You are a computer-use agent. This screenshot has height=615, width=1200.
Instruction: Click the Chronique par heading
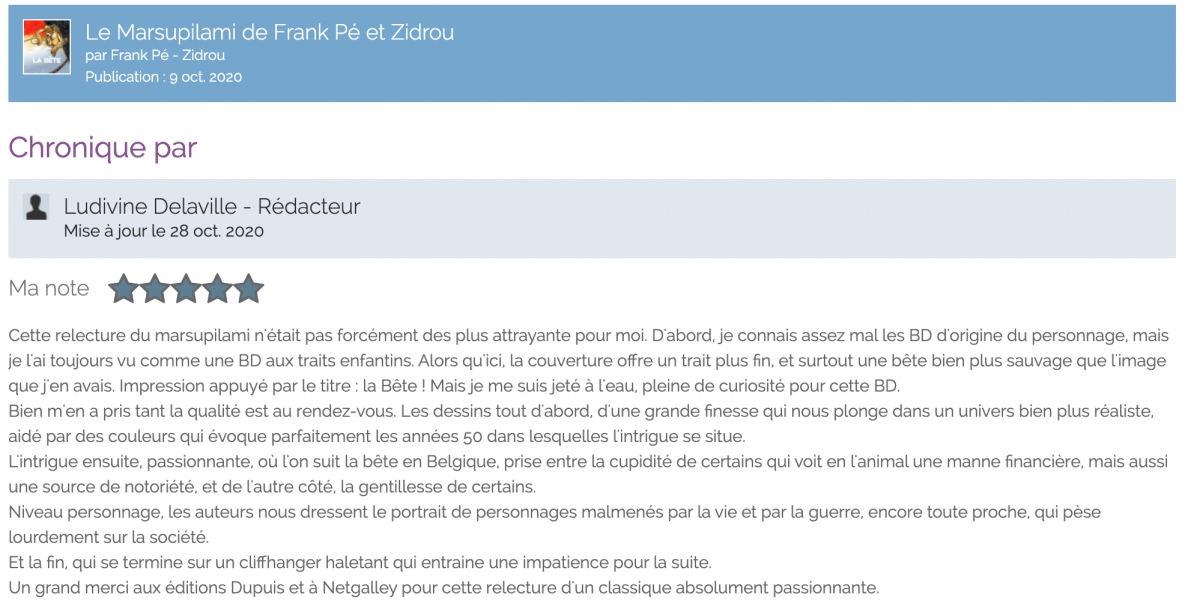point(103,147)
